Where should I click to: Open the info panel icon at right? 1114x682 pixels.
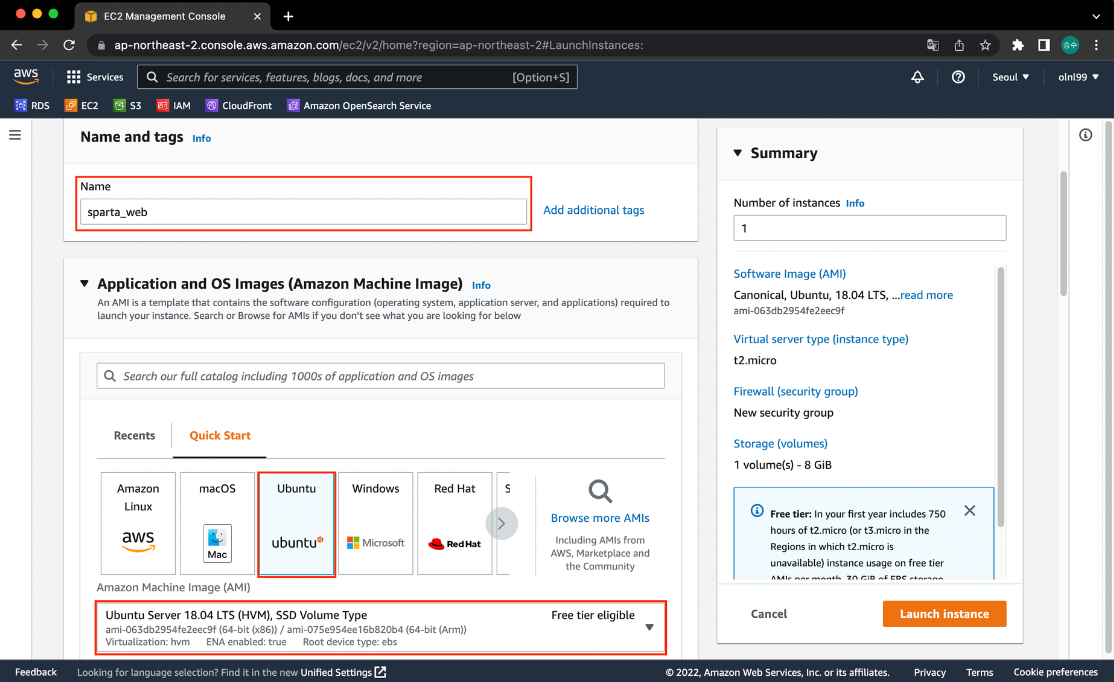(1086, 135)
